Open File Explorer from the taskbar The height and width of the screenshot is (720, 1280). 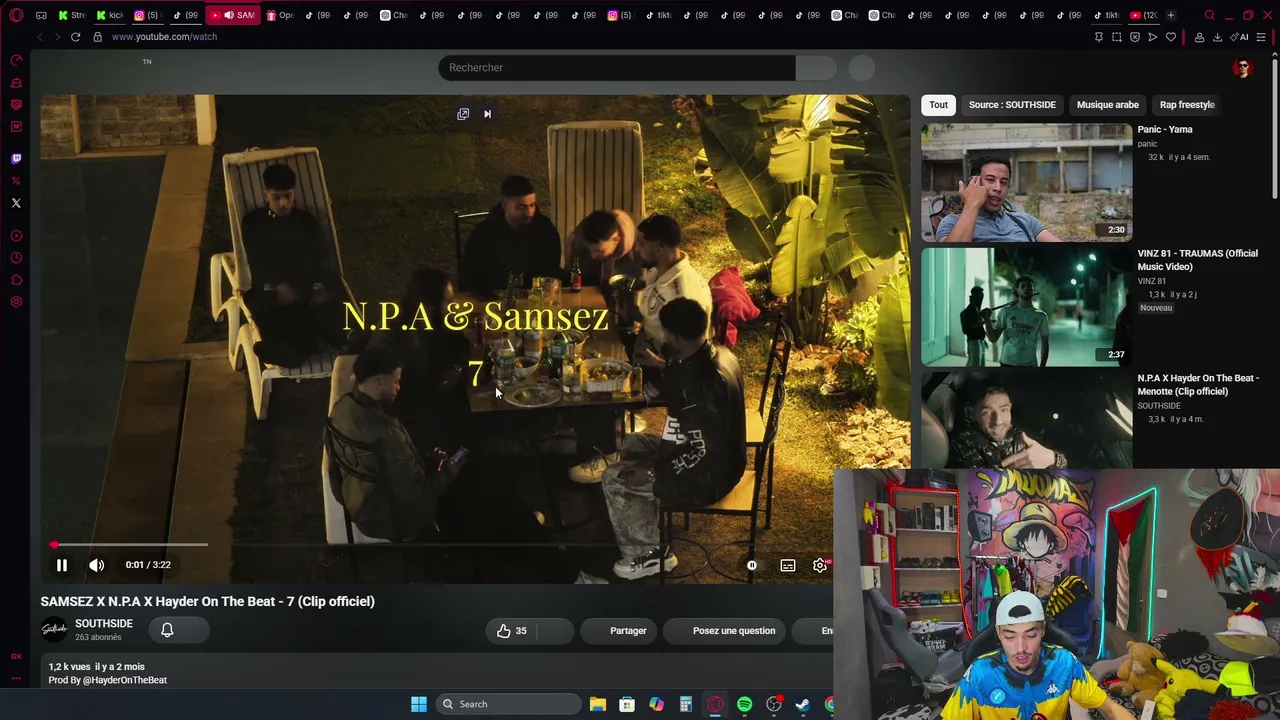coord(598,704)
